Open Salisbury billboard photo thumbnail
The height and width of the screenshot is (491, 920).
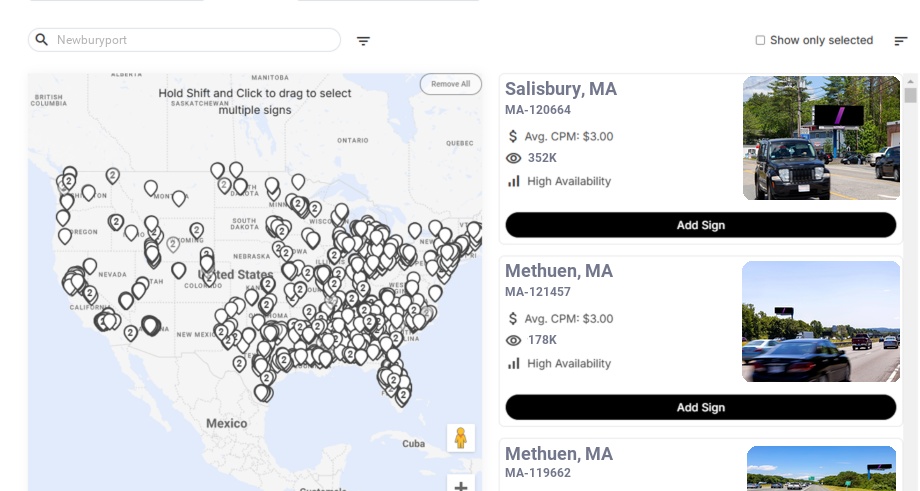point(821,138)
